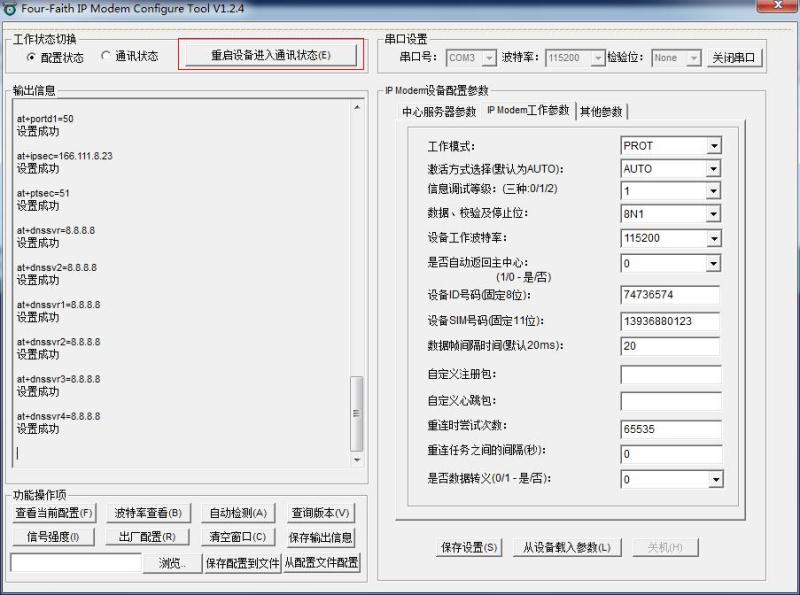Expand the 信息调试等级 dropdown
Image resolution: width=800 pixels, height=595 pixels.
714,191
